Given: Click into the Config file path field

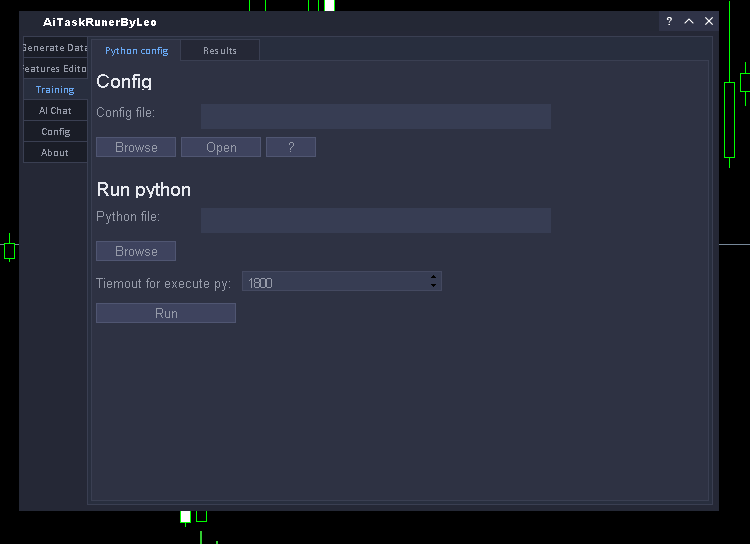Looking at the screenshot, I should [x=375, y=116].
